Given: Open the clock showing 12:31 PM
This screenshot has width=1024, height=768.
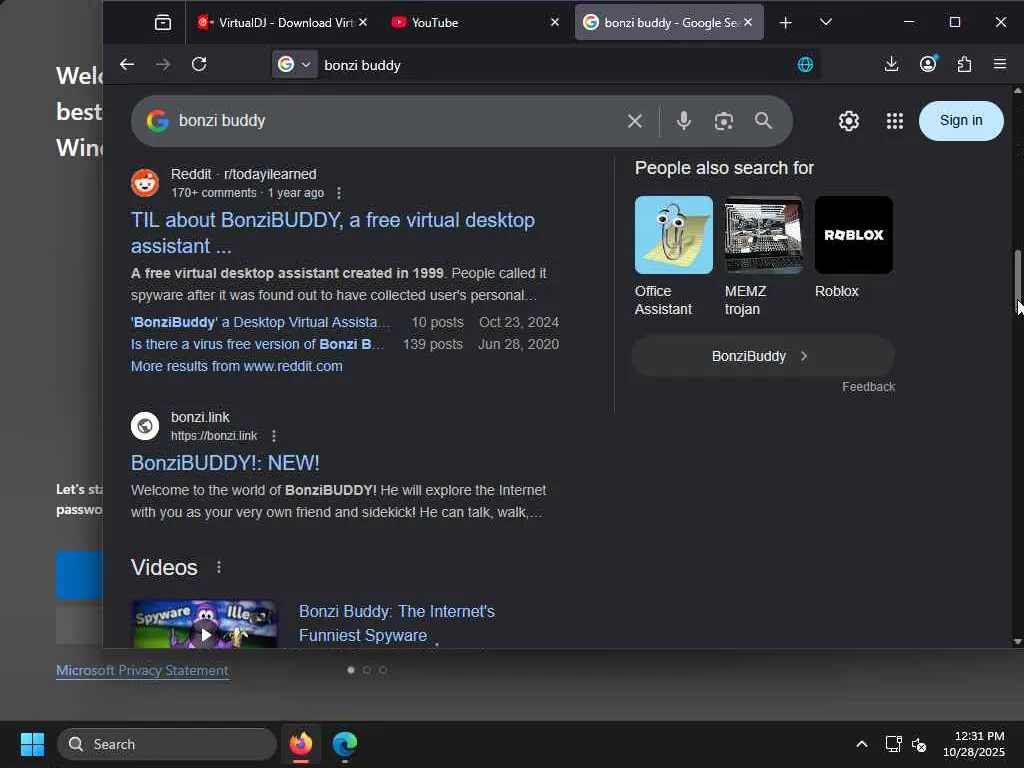Looking at the screenshot, I should click(973, 744).
